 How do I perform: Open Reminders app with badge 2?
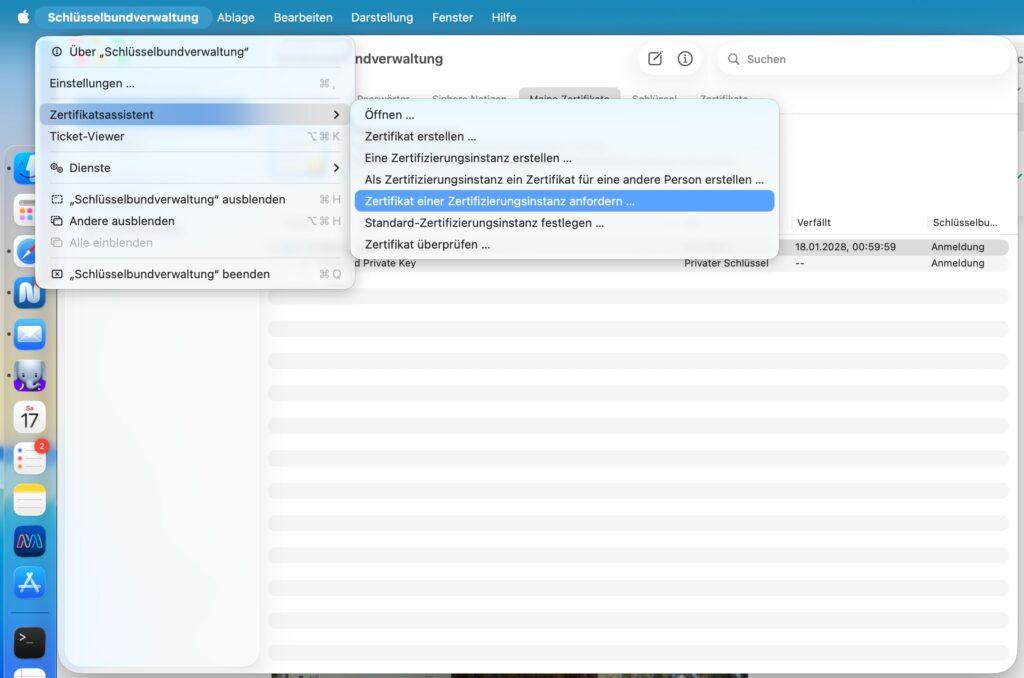click(x=29, y=459)
